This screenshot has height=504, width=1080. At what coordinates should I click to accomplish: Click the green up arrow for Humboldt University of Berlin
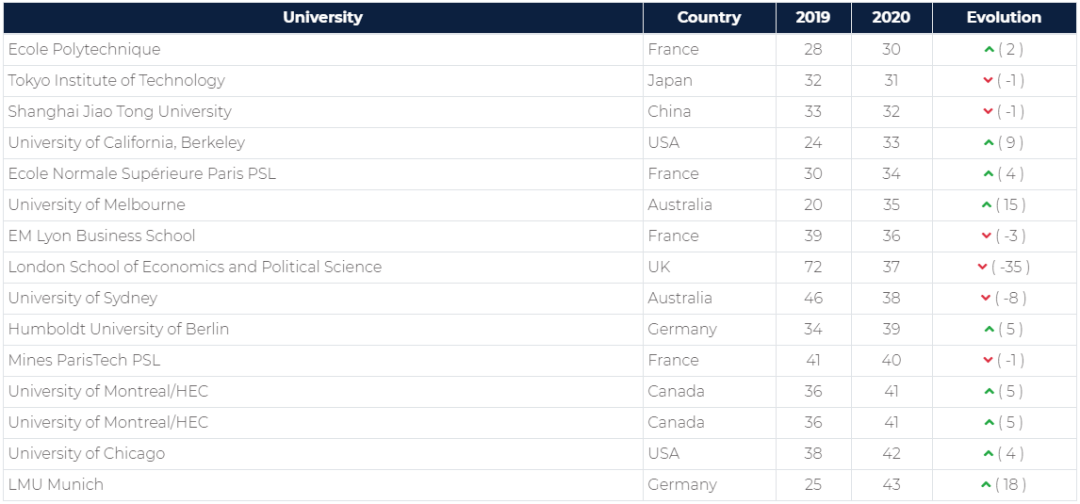coord(988,329)
